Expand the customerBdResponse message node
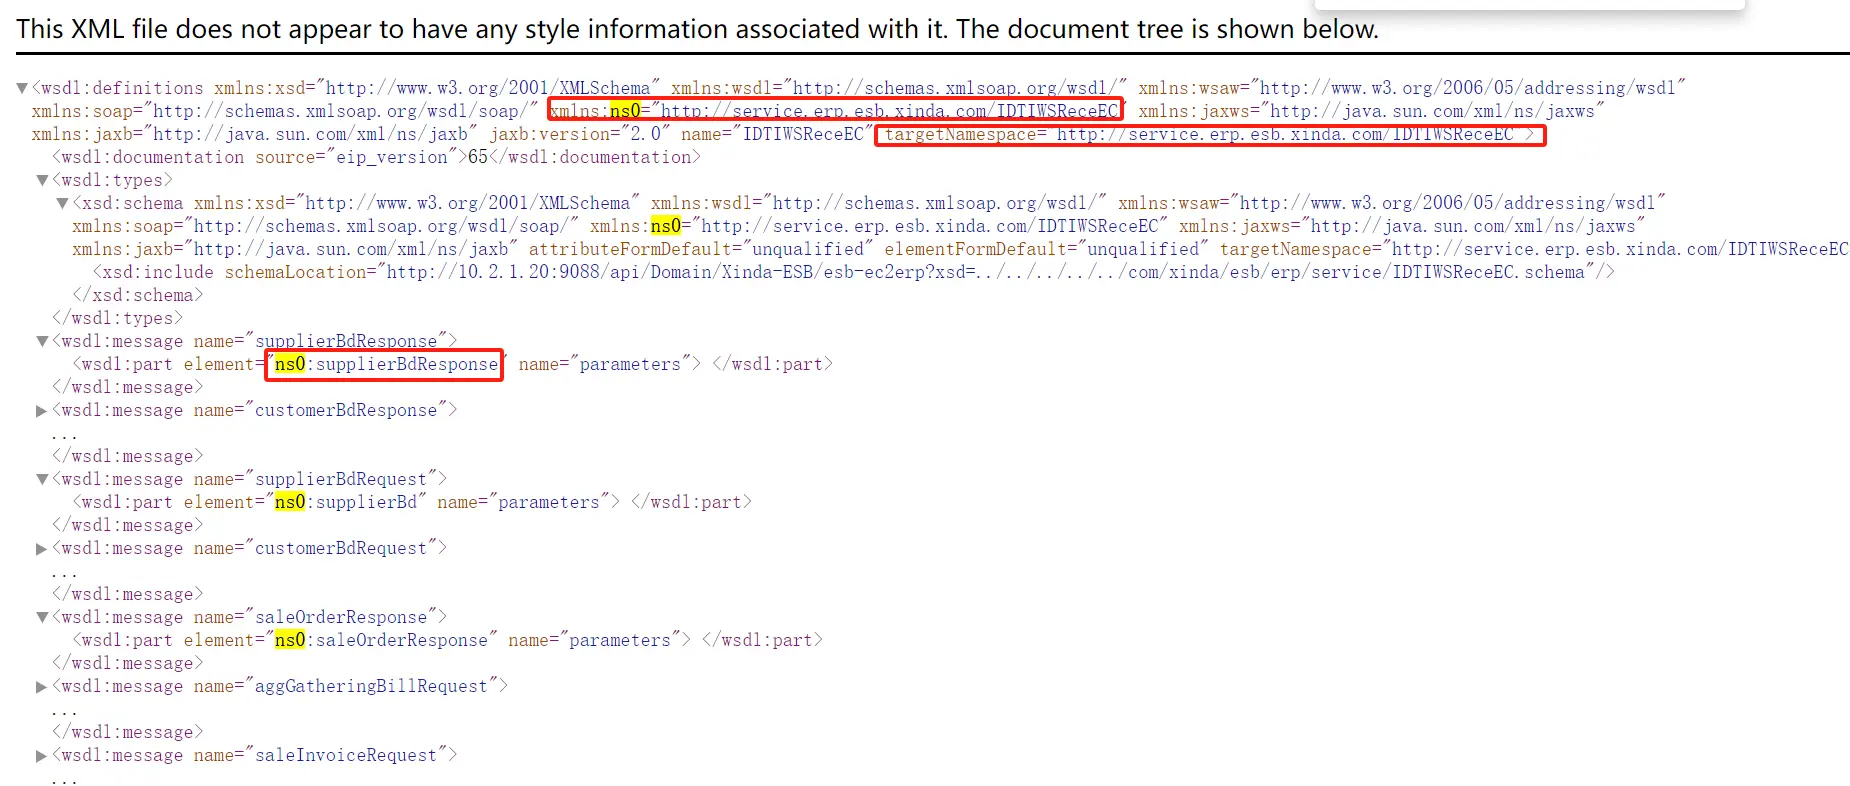 pos(42,410)
